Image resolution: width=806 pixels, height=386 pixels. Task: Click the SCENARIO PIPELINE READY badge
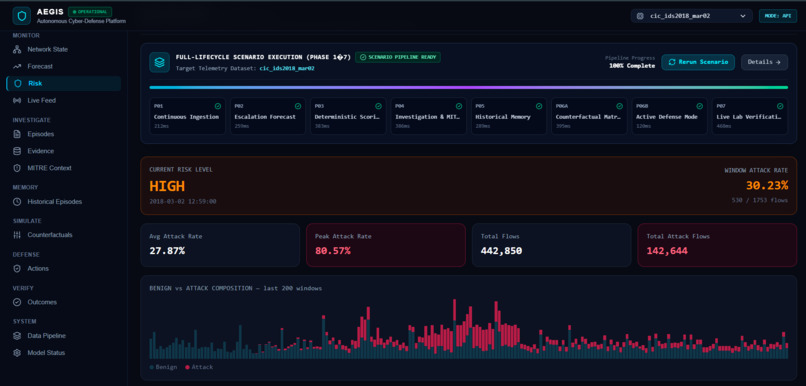coord(398,57)
